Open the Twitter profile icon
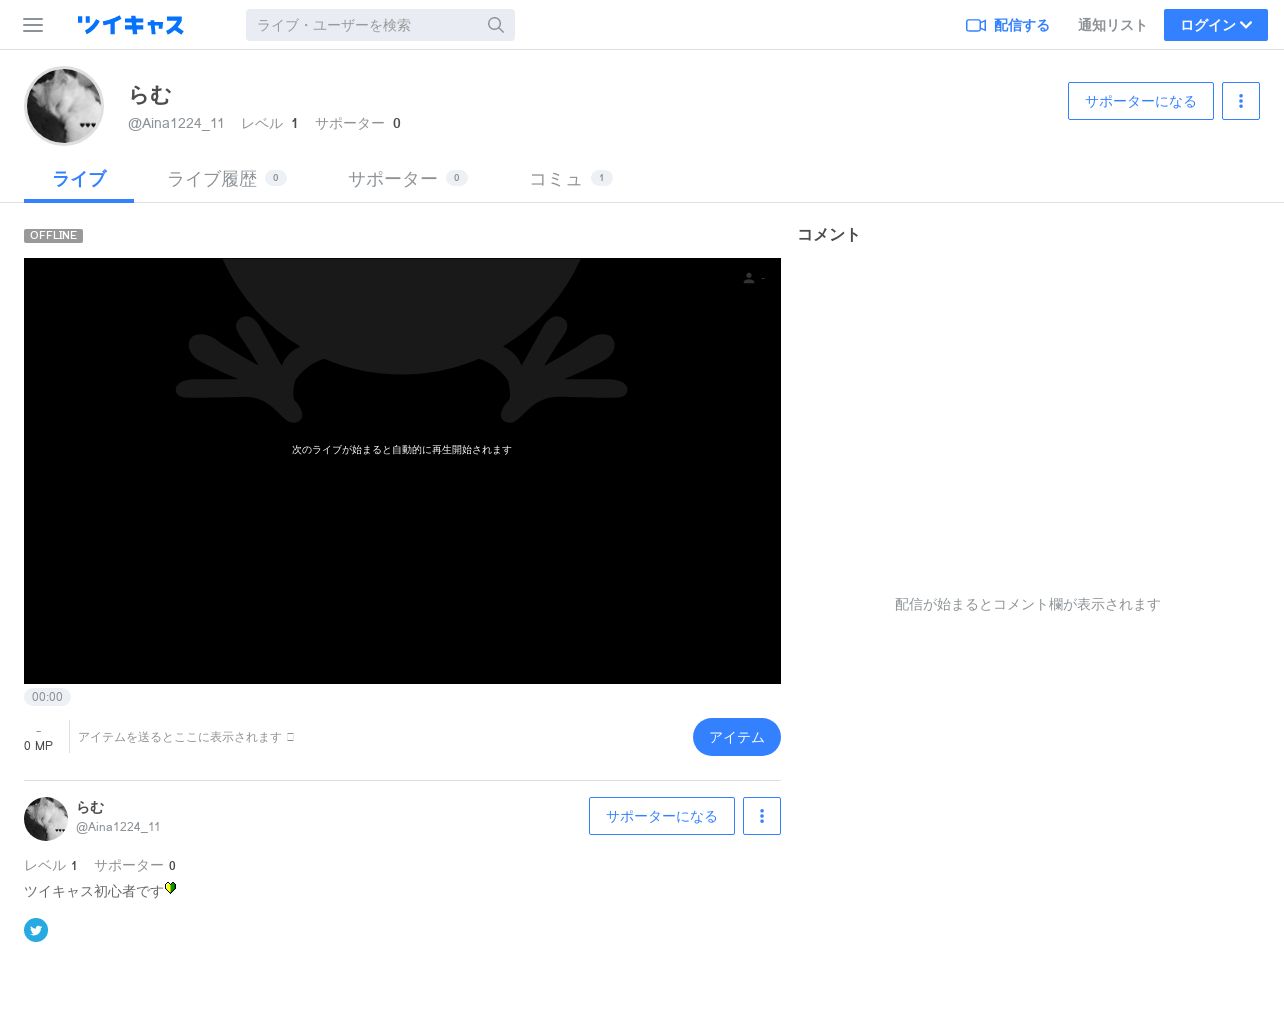Screen dimensions: 1284x1015 click(36, 930)
